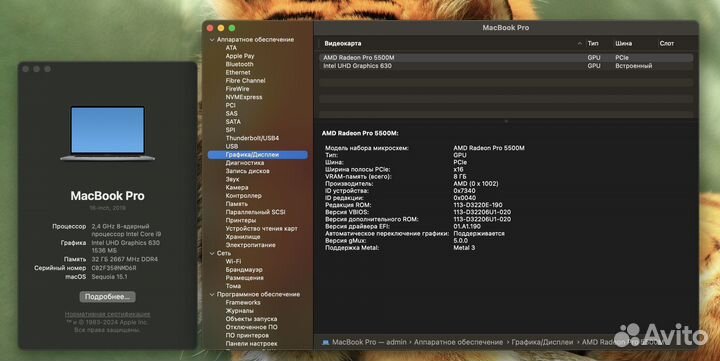Viewport: 720px width, 361px height.
Task: Collapse Аппаратное обеспечение section
Action: pyautogui.click(x=212, y=40)
